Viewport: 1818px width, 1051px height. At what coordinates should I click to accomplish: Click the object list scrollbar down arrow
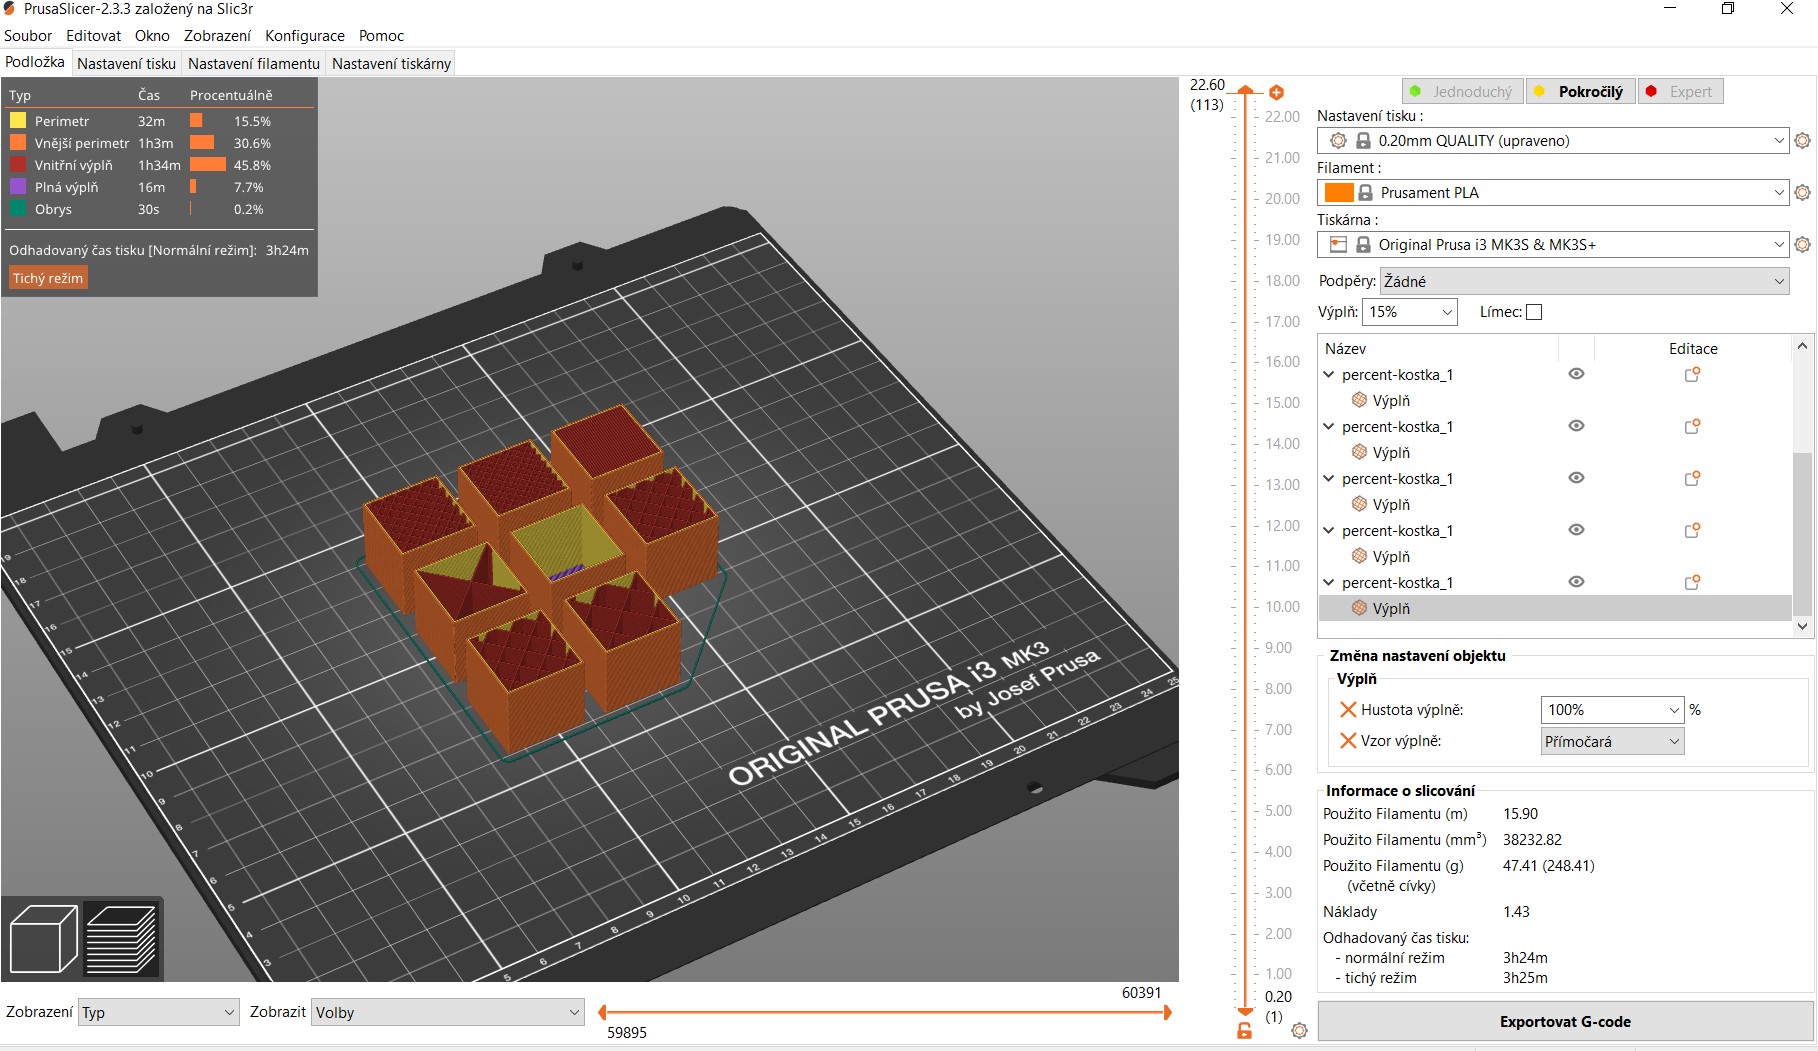[x=1802, y=626]
